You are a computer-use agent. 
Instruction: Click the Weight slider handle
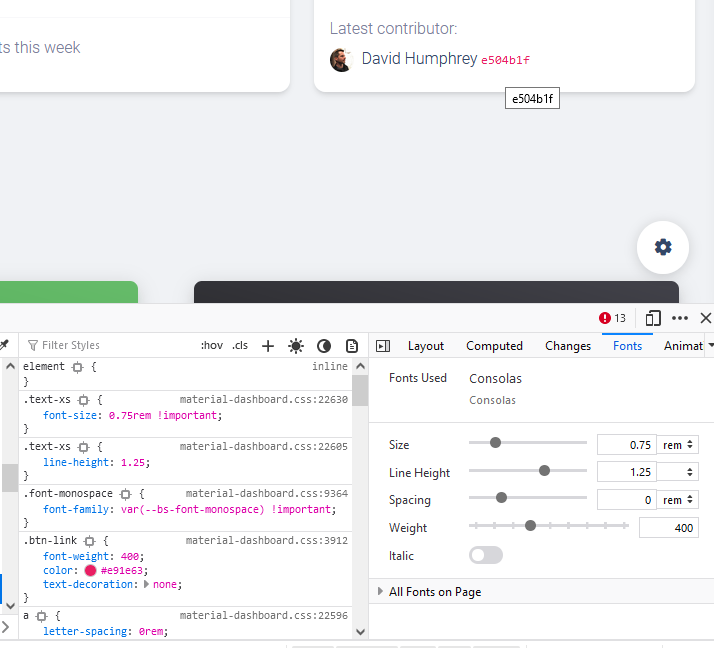(530, 526)
